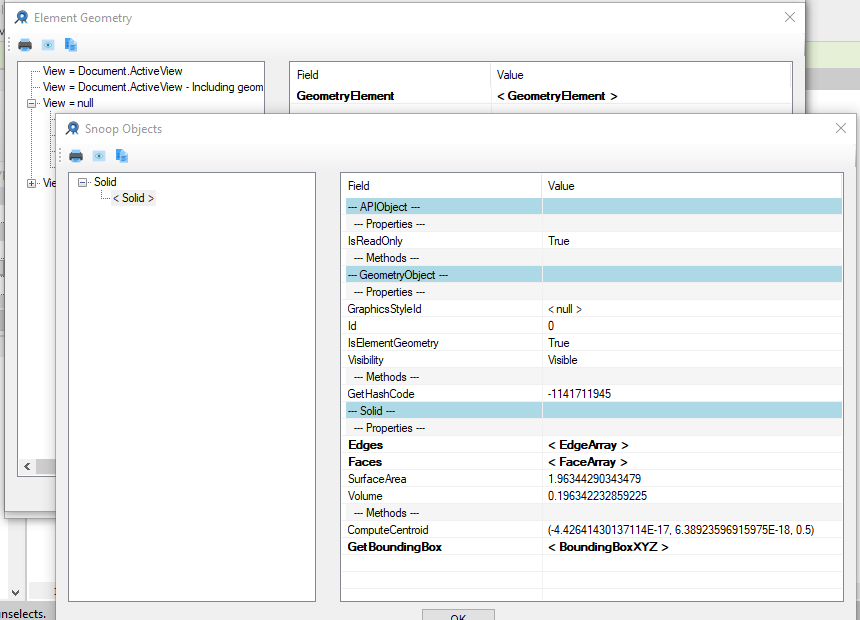Screen dimensions: 860x620
Task: Select the < Solid > tree item
Action: click(133, 197)
